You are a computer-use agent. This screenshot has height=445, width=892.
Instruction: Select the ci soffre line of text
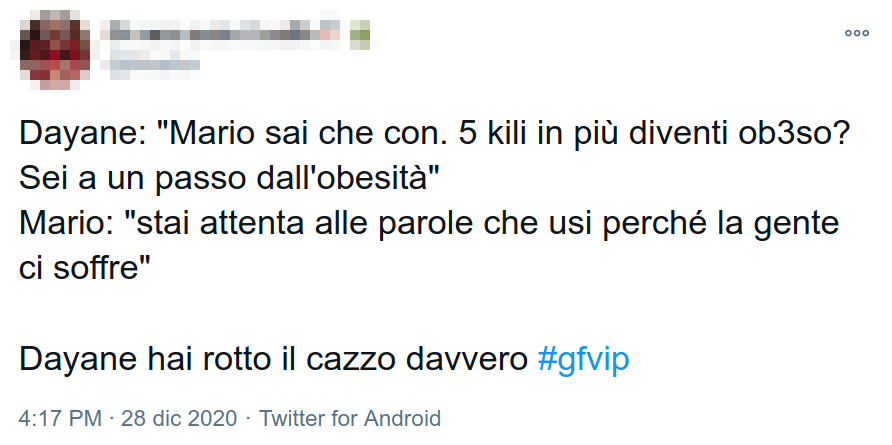click(84, 268)
